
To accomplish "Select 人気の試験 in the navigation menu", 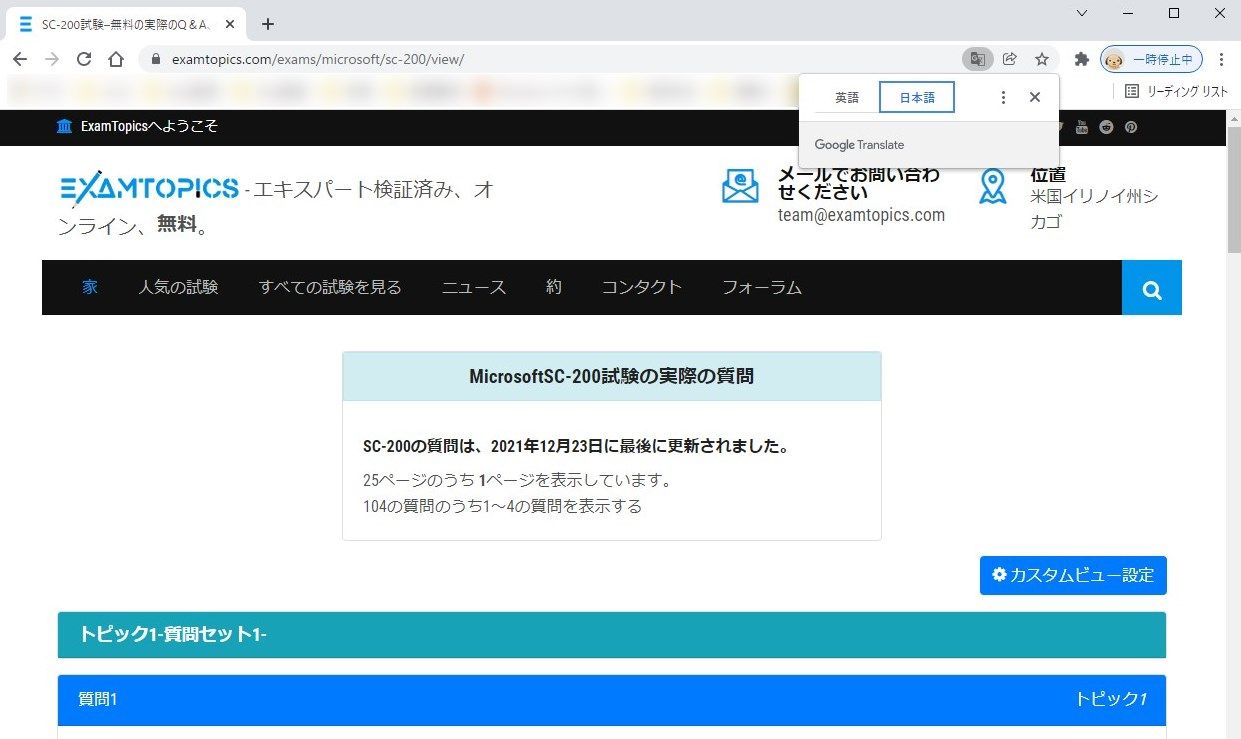I will (178, 287).
